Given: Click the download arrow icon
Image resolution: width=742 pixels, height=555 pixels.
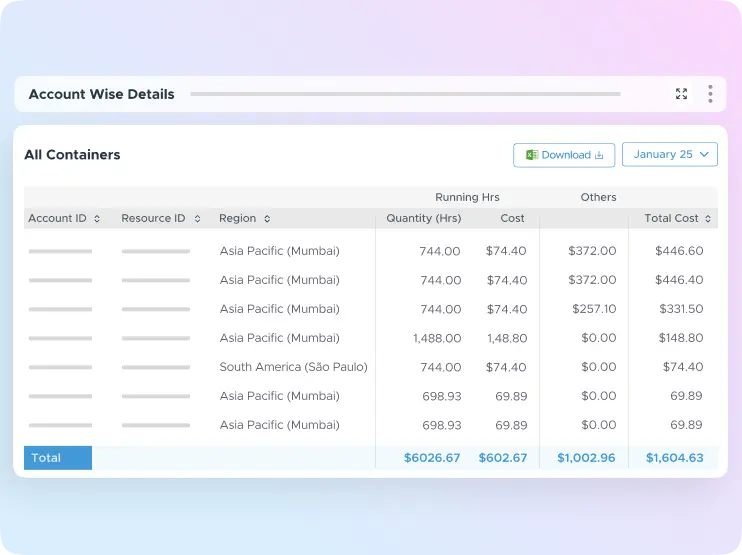Looking at the screenshot, I should click(600, 155).
